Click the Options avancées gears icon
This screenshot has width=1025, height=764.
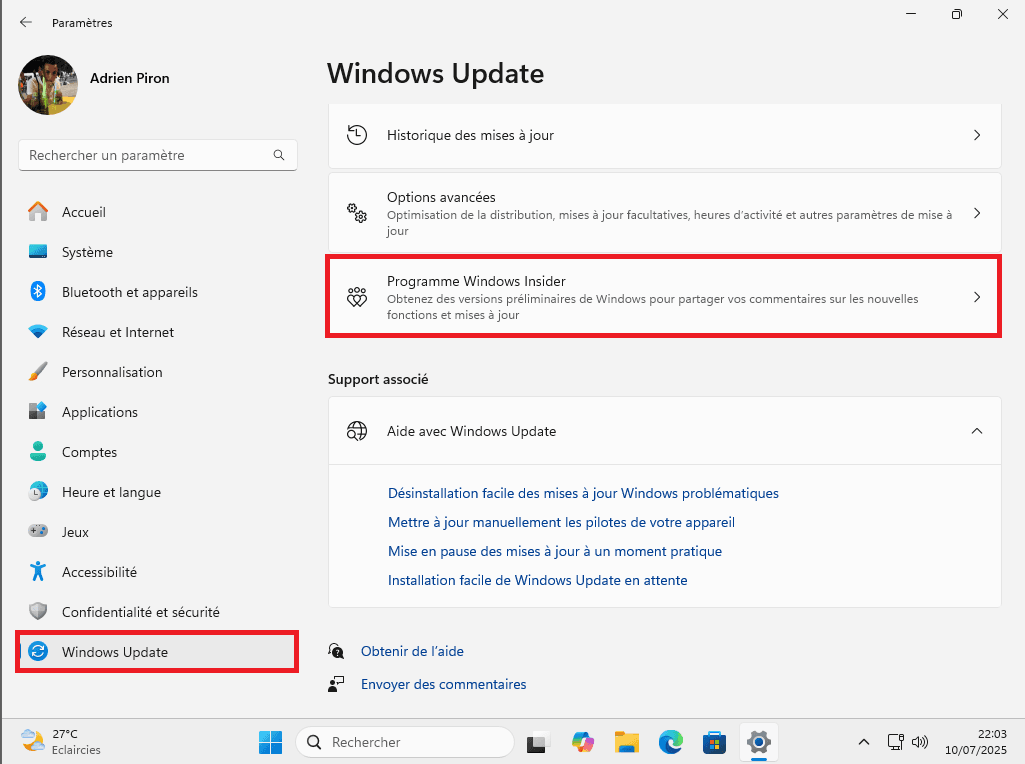(357, 213)
